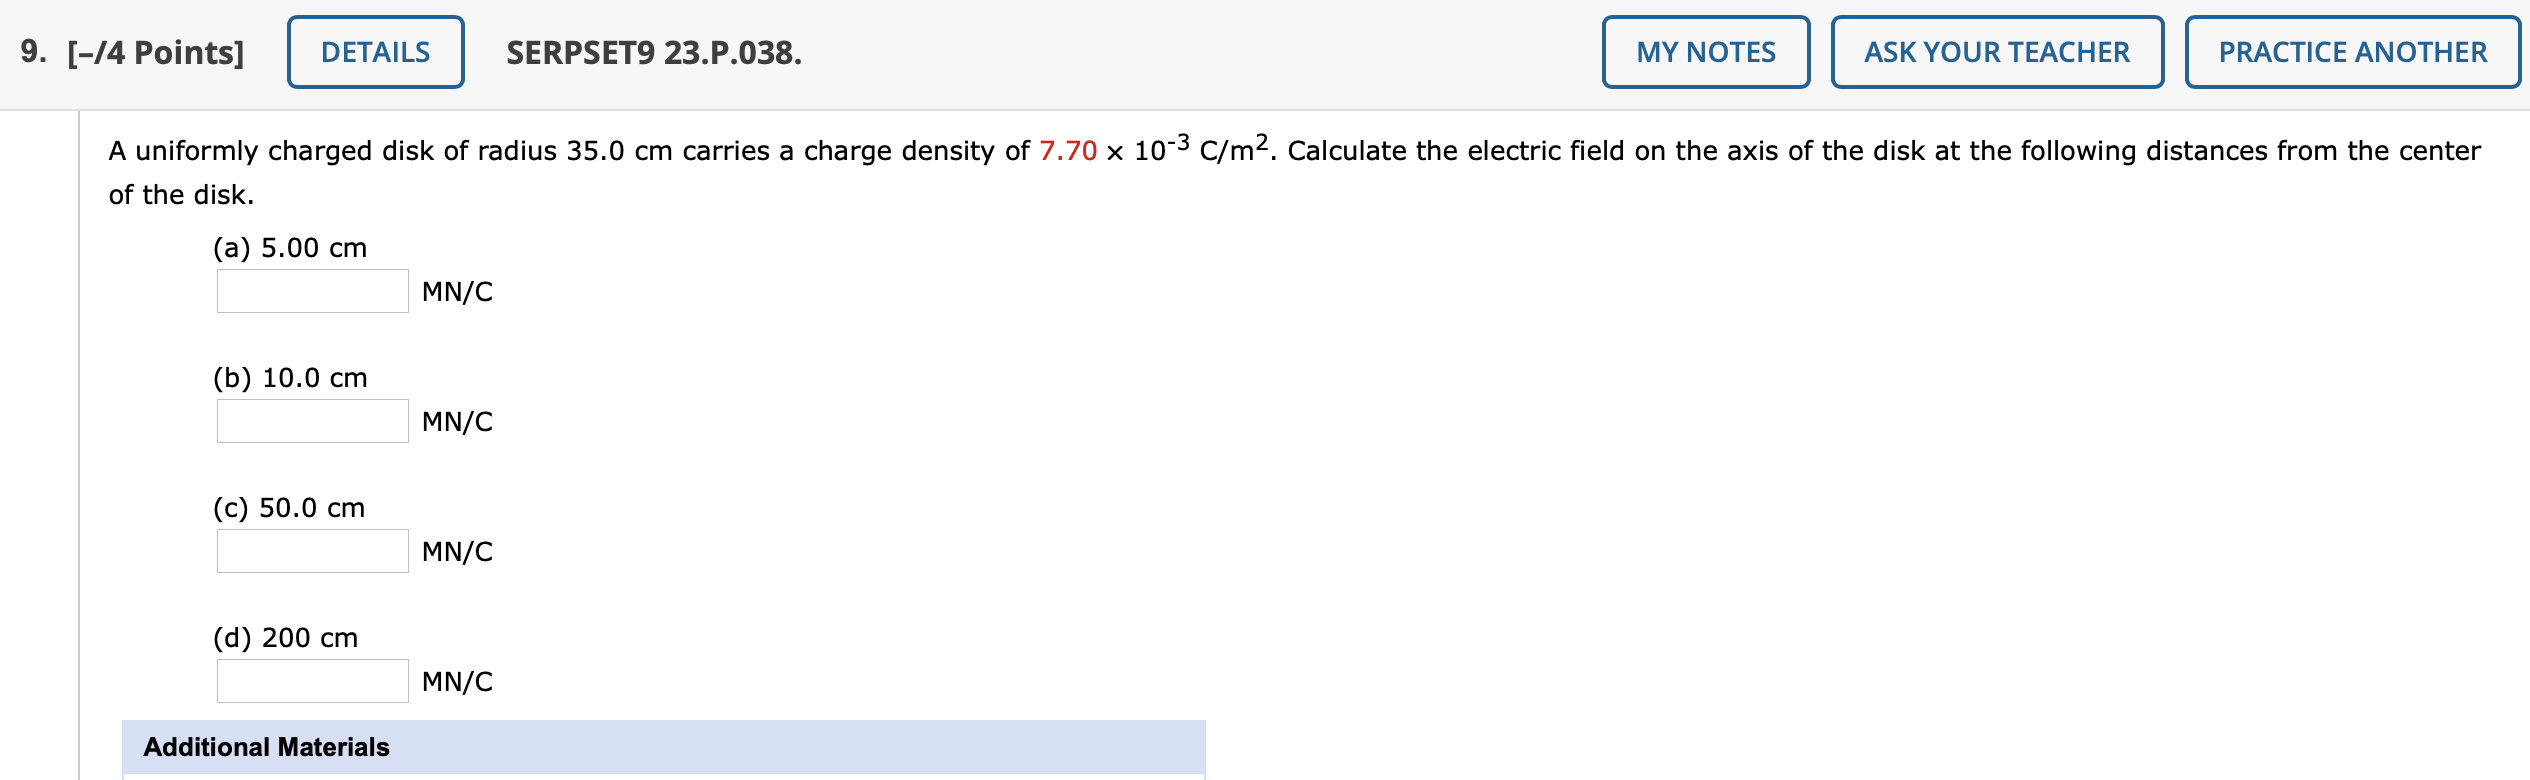Click the part (c) 50.0 cm label

click(x=289, y=507)
